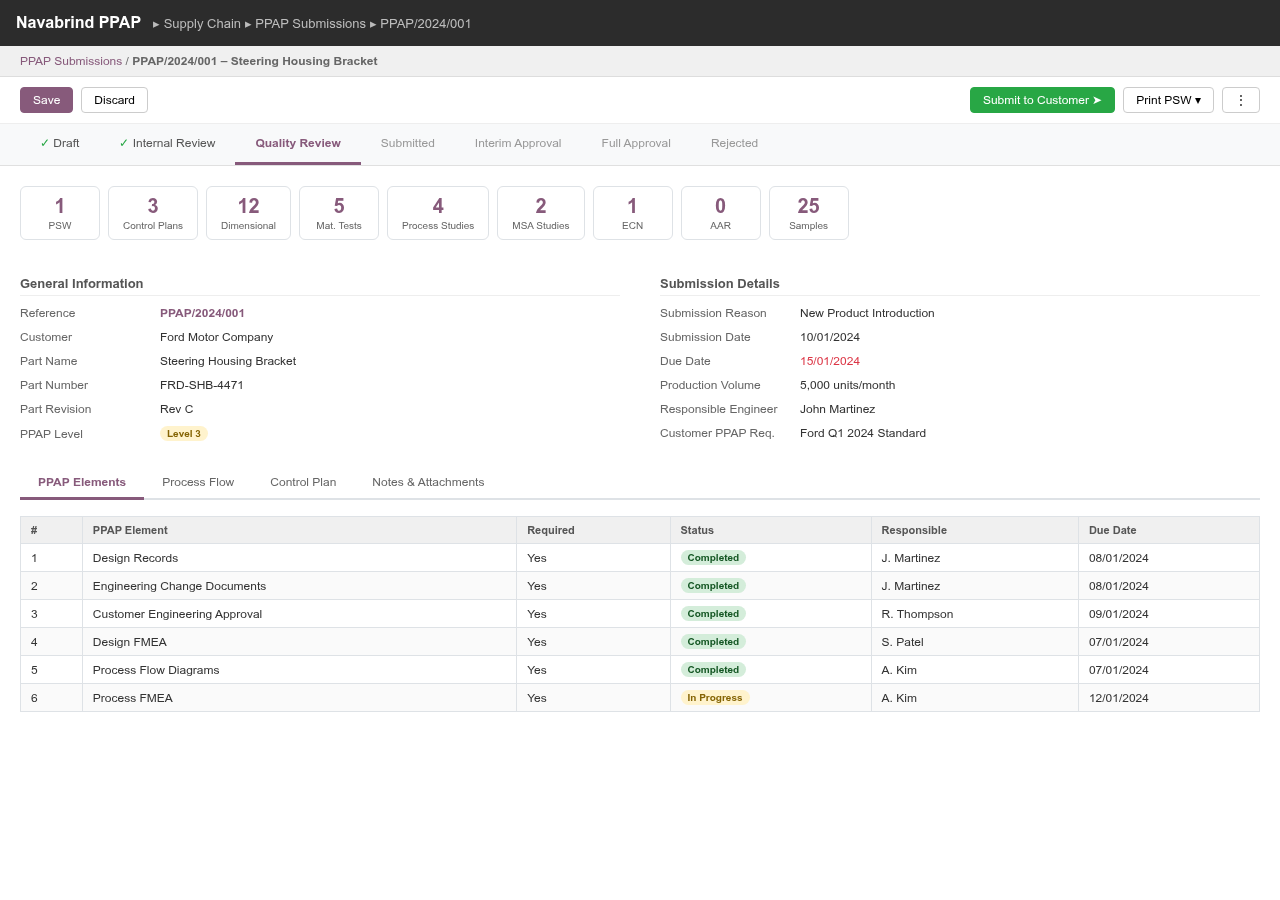Discard changes to the record

pyautogui.click(x=114, y=100)
